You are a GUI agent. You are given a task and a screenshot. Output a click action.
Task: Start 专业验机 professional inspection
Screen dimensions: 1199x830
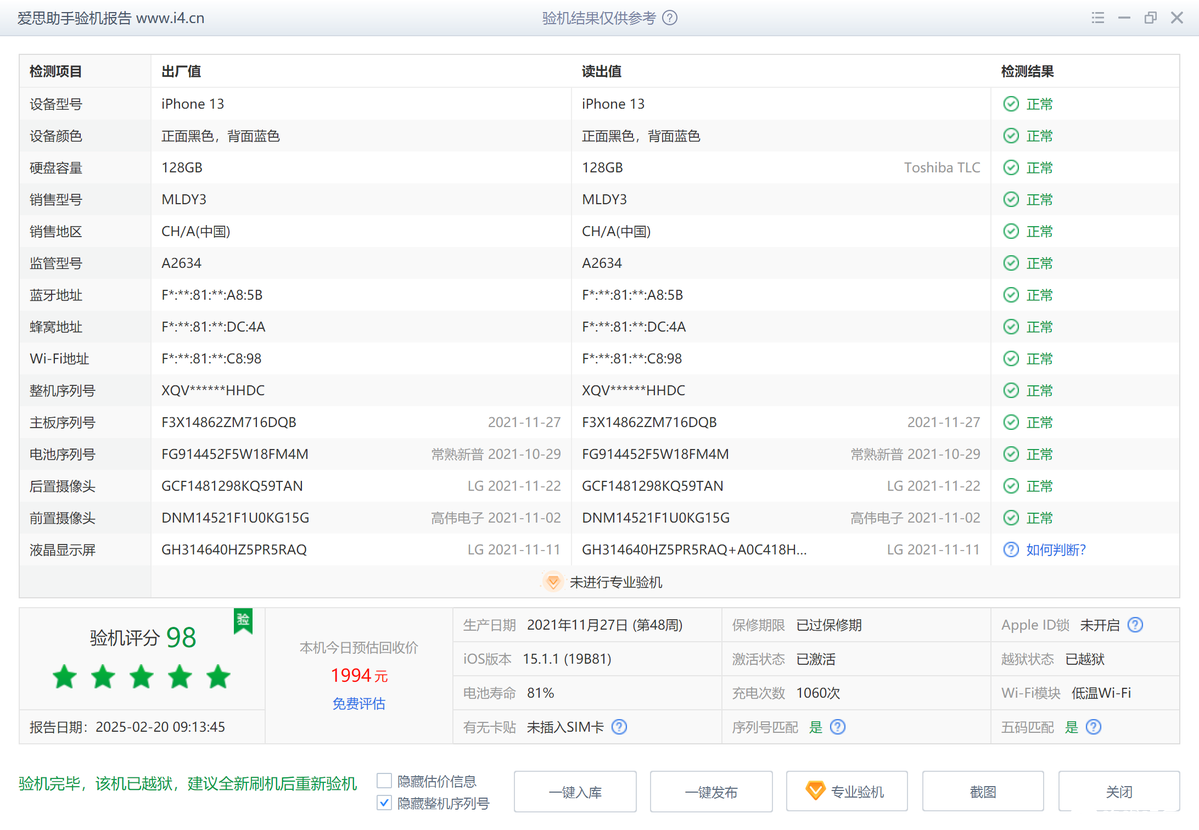(847, 792)
